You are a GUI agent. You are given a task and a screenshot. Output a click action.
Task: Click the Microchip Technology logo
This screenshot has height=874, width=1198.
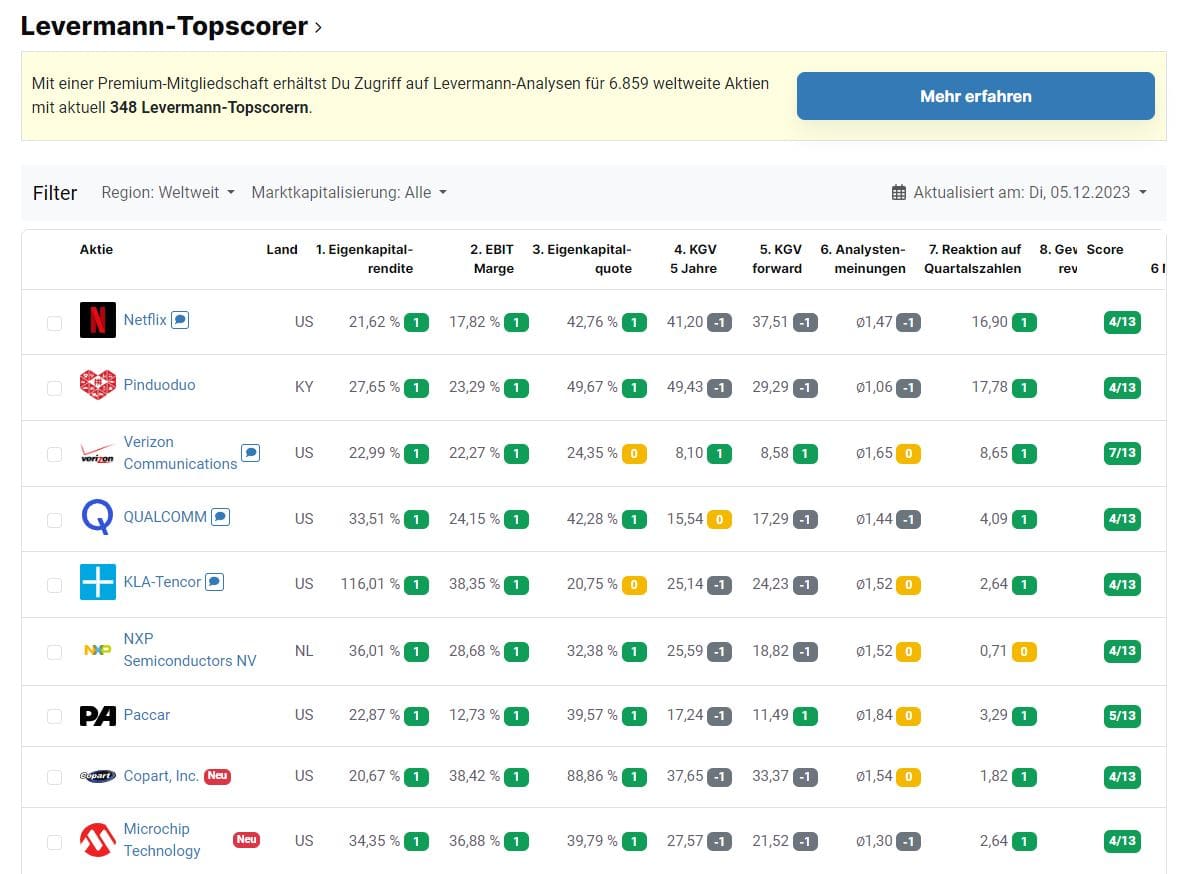pyautogui.click(x=97, y=840)
